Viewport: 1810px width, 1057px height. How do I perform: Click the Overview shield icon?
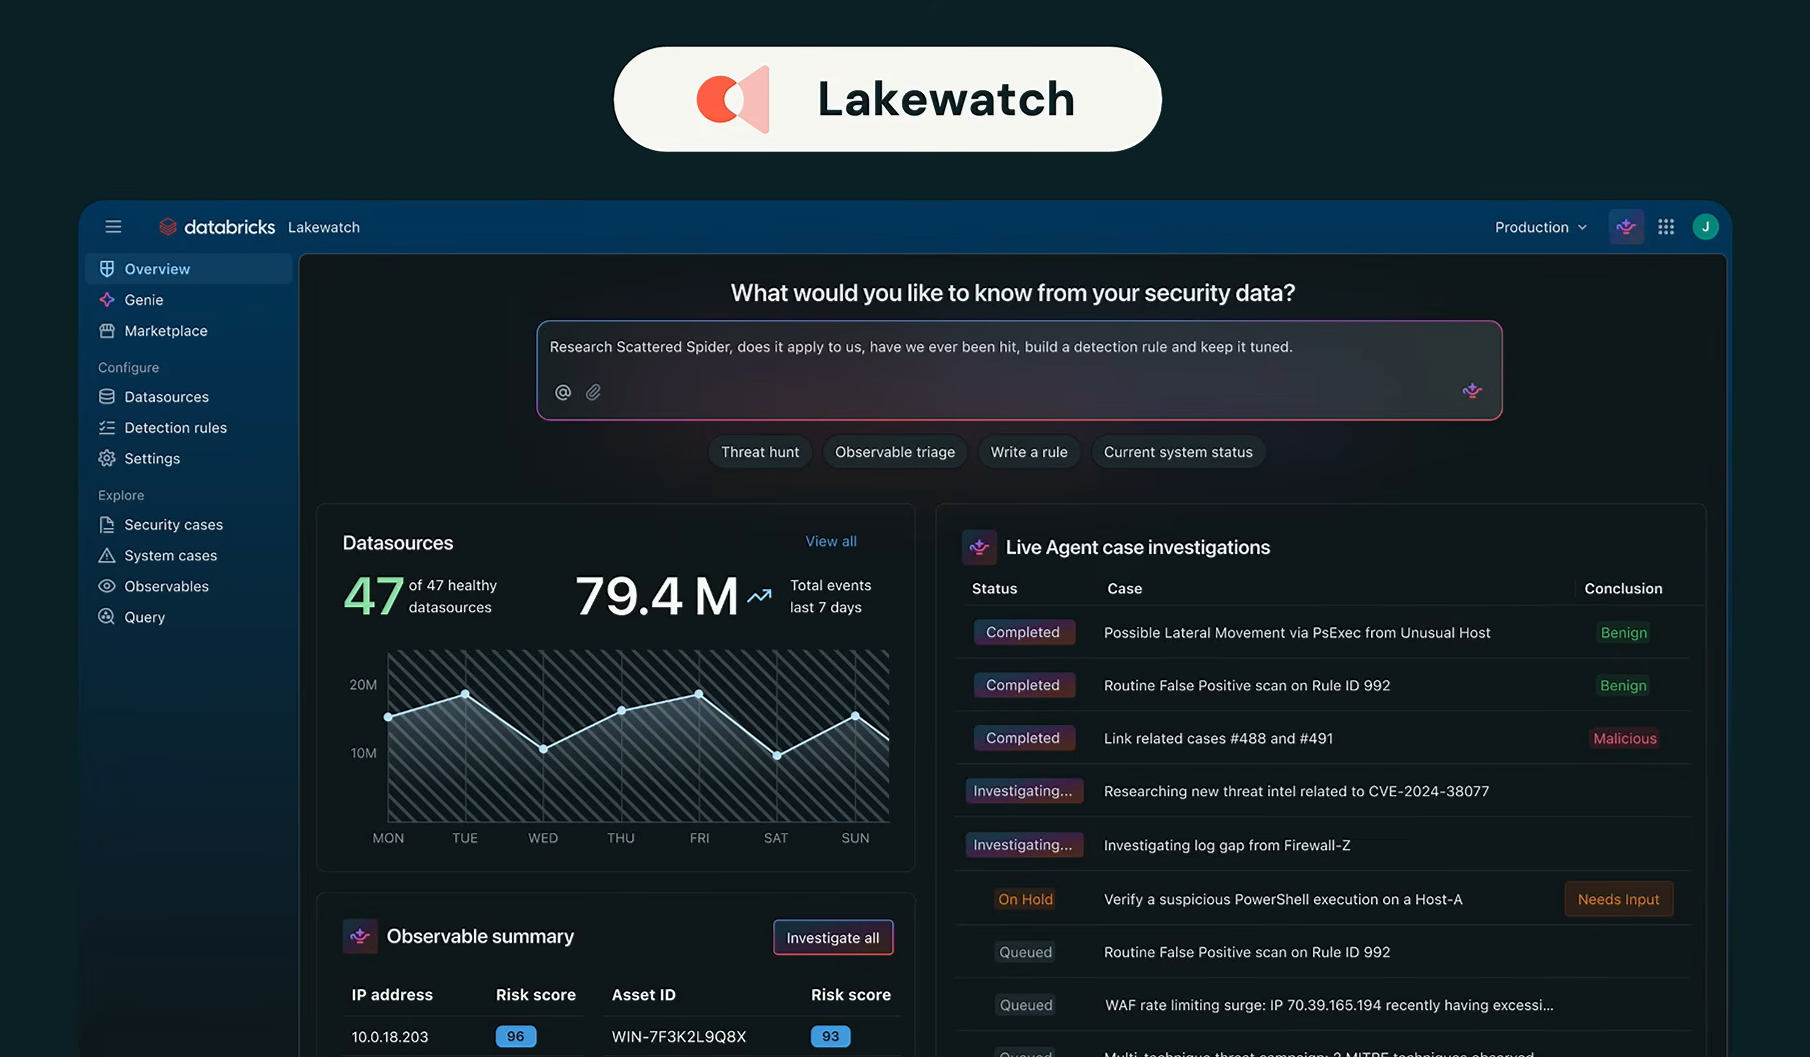pos(107,269)
